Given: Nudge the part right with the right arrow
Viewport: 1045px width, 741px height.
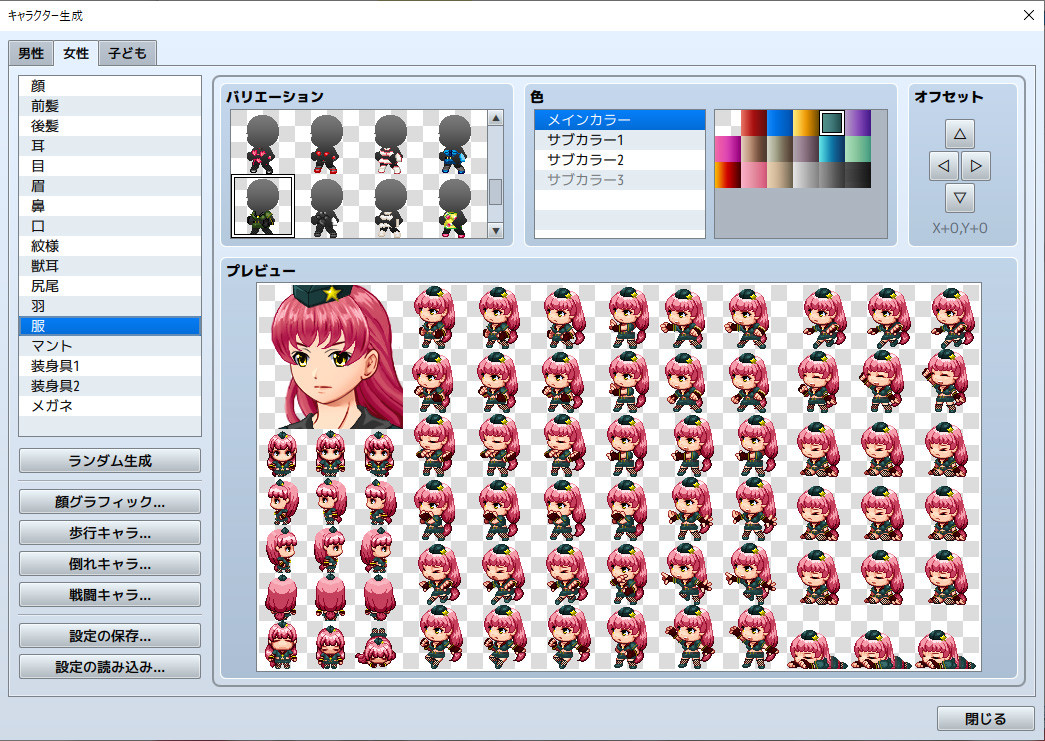Looking at the screenshot, I should 975,165.
